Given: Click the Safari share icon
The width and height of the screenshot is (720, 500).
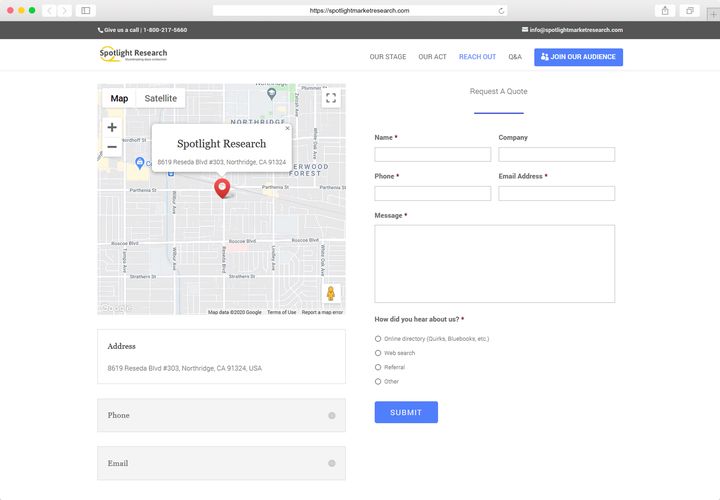Looking at the screenshot, I should pyautogui.click(x=665, y=10).
